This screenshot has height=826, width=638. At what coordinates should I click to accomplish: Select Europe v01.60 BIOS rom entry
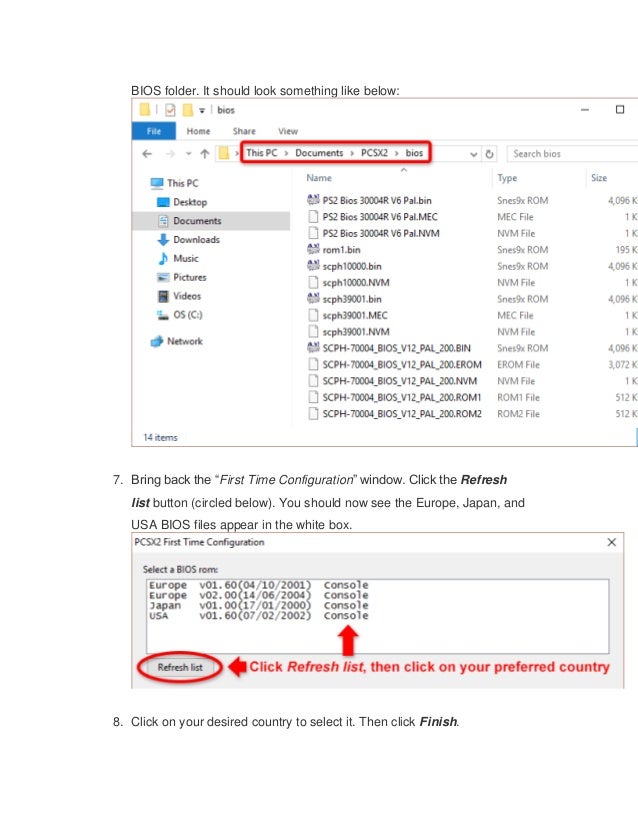[259, 585]
